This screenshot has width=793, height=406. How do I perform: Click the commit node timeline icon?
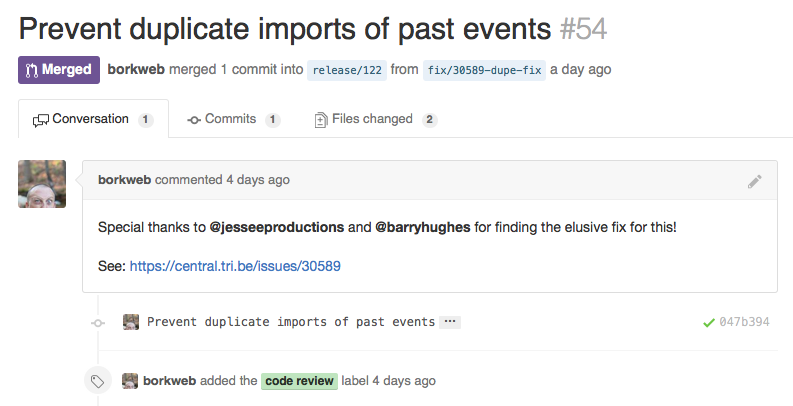click(x=97, y=323)
